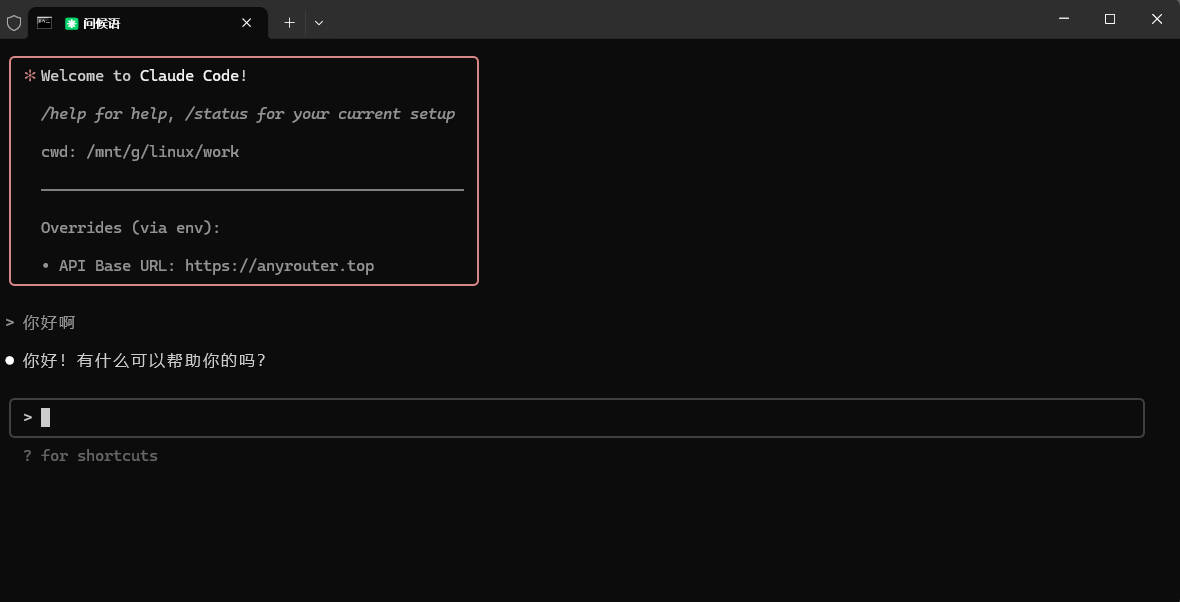Click the /status command text

(x=217, y=113)
